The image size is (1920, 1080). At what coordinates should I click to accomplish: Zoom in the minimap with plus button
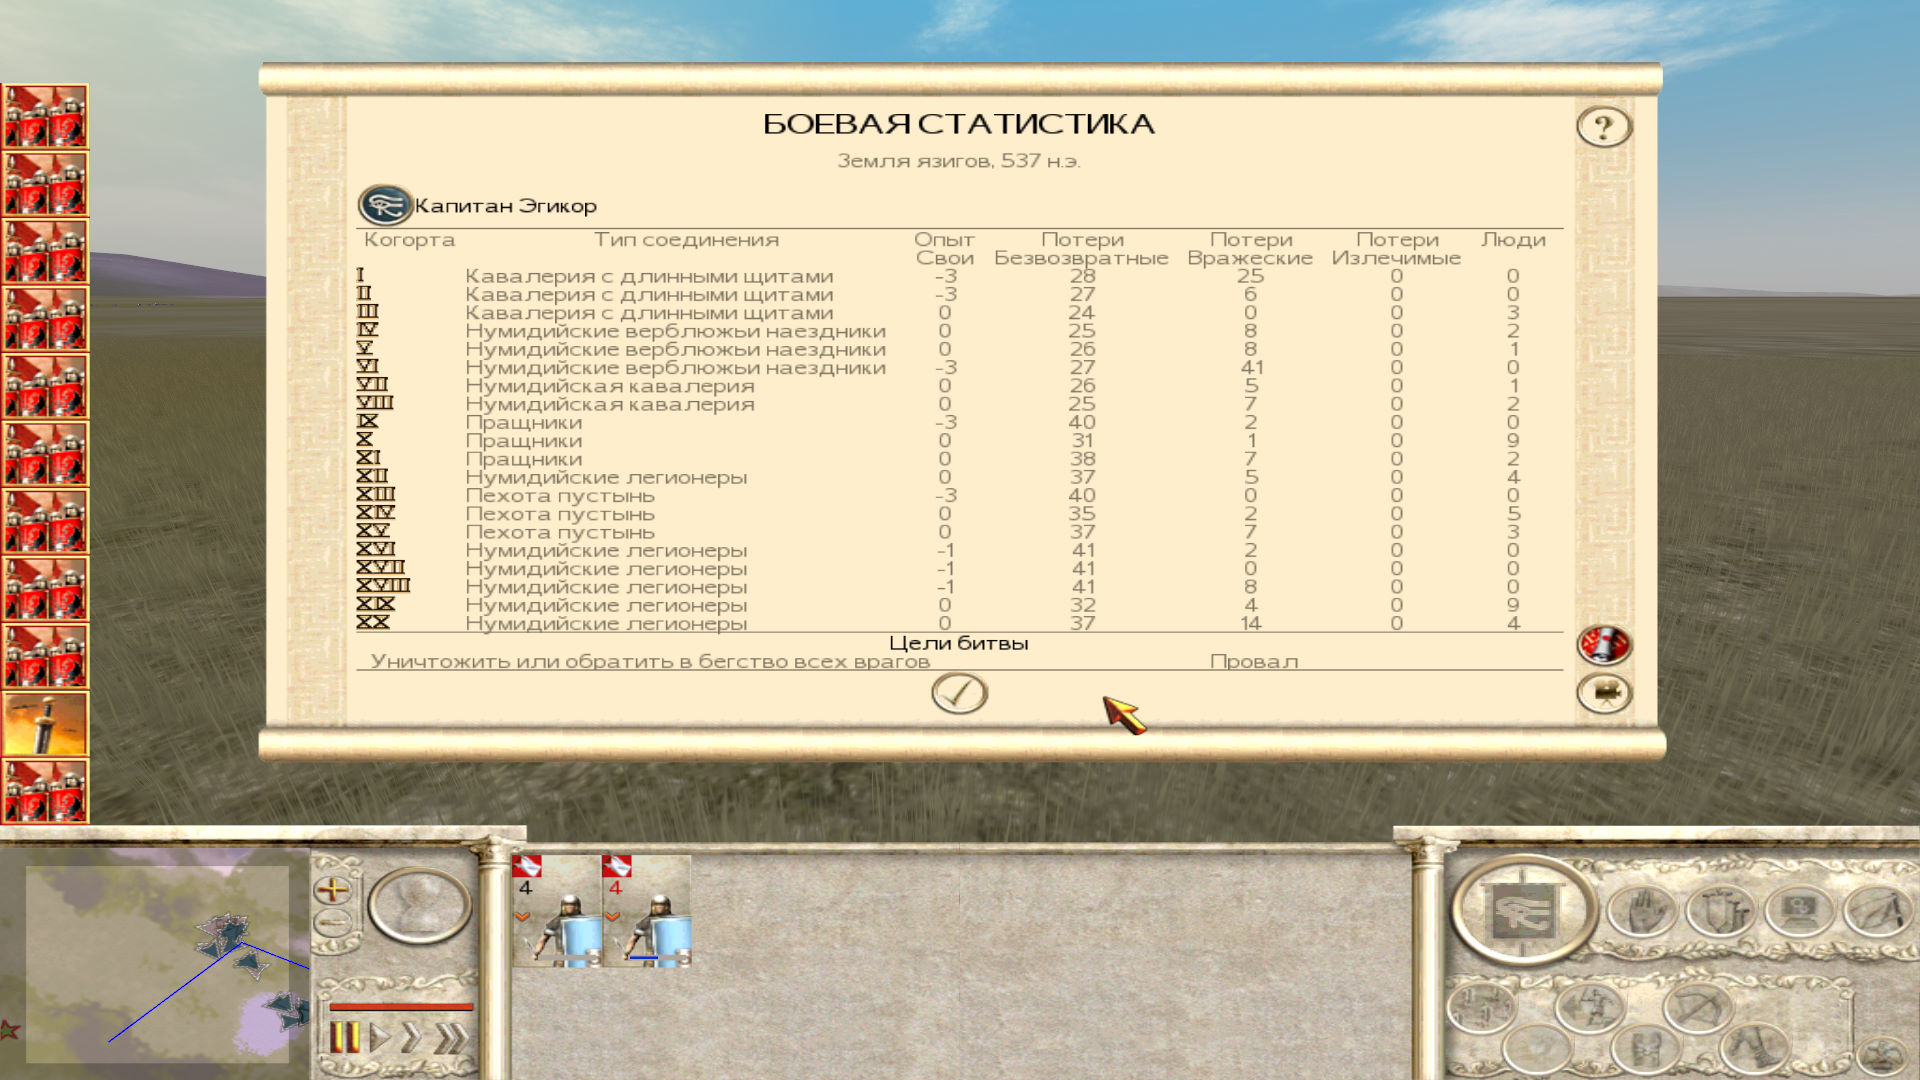pyautogui.click(x=332, y=889)
